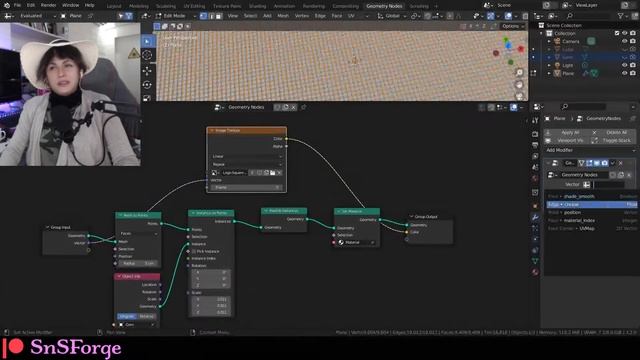
Task: Open the Mesh menu in viewport header
Action: tap(283, 16)
